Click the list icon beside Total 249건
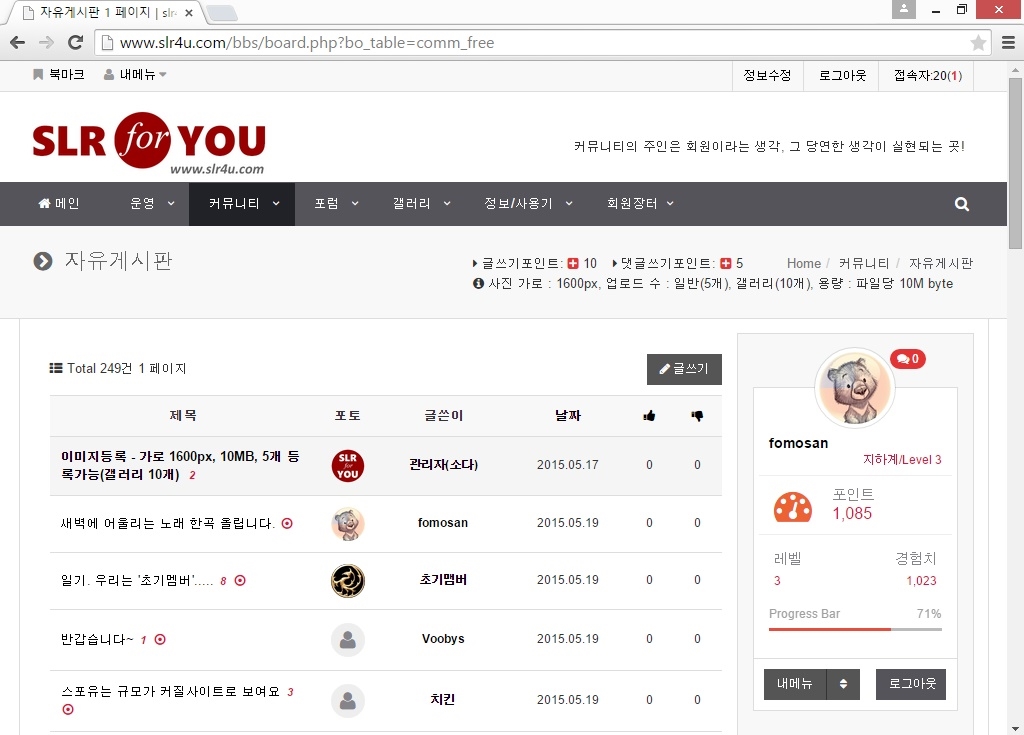This screenshot has height=735, width=1024. click(56, 368)
